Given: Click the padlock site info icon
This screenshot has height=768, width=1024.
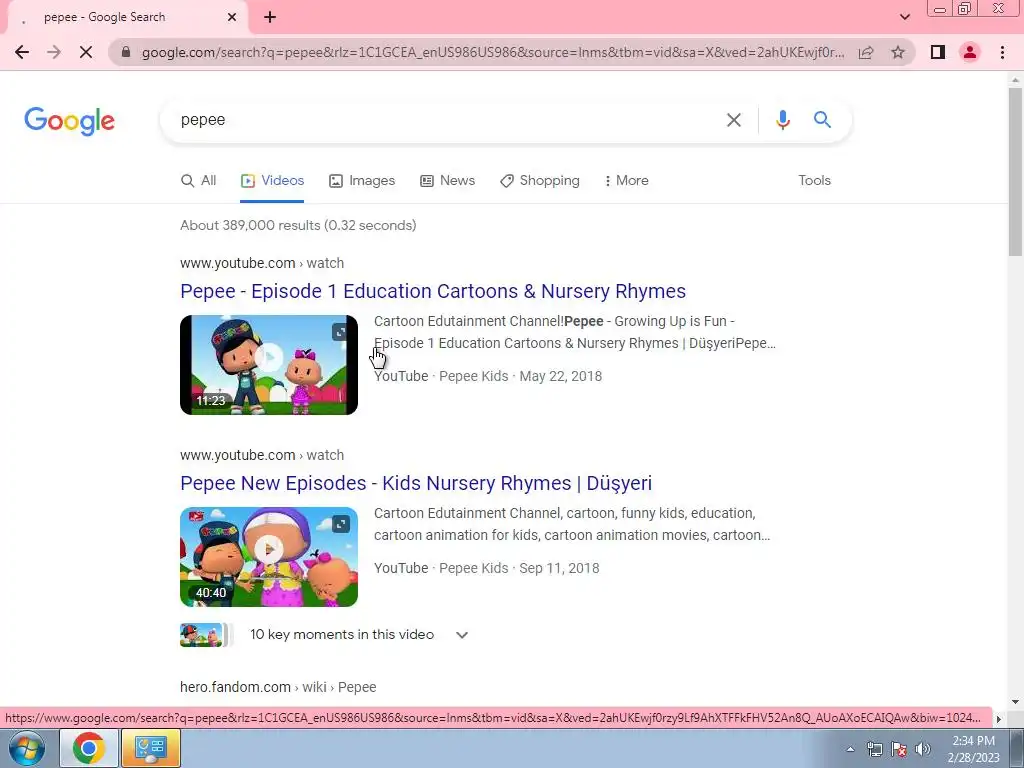Looking at the screenshot, I should click(x=126, y=52).
